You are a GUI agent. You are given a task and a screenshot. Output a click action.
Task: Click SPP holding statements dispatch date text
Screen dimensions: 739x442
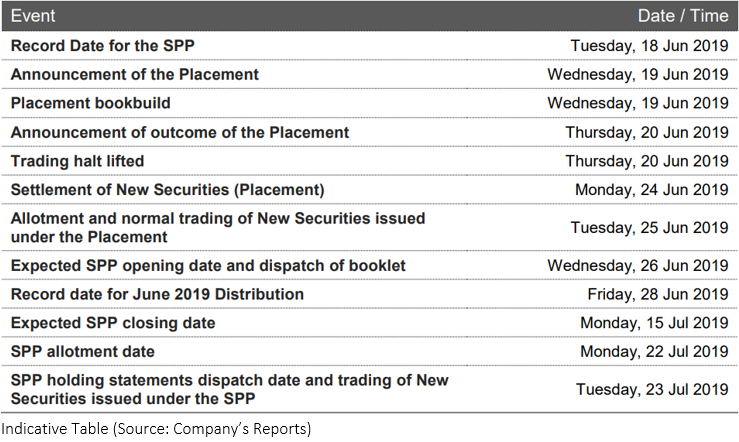(230, 390)
